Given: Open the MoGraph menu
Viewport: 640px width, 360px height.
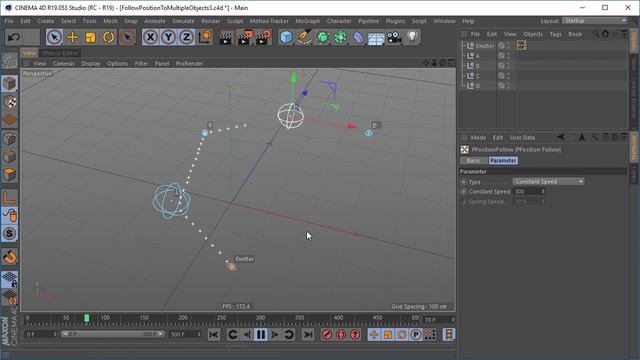Looking at the screenshot, I should pyautogui.click(x=308, y=21).
